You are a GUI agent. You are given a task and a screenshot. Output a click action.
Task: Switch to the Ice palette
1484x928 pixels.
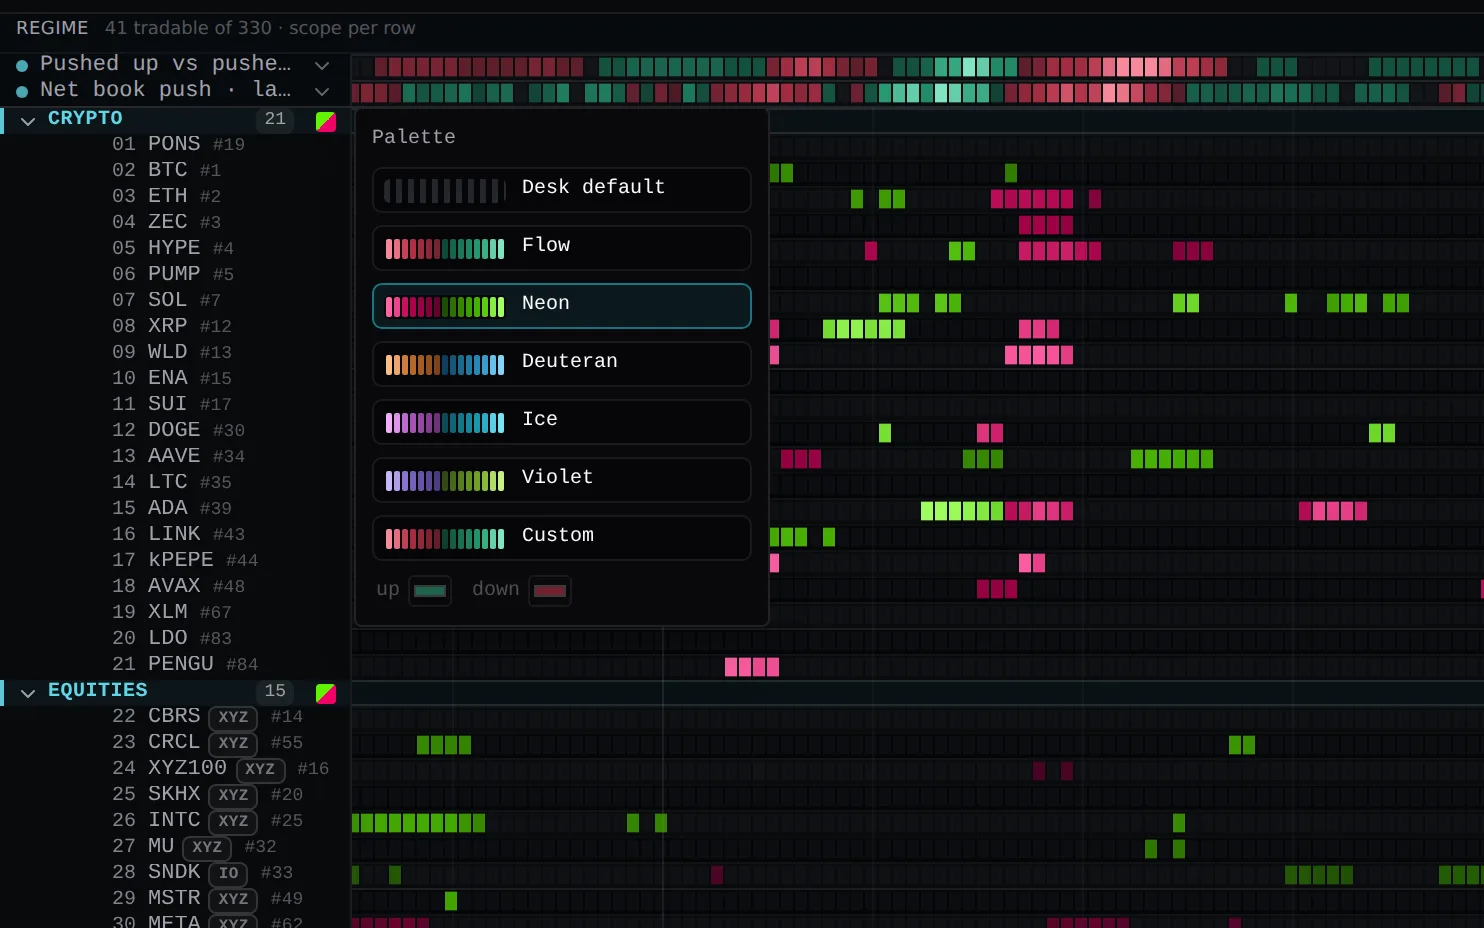pos(562,422)
